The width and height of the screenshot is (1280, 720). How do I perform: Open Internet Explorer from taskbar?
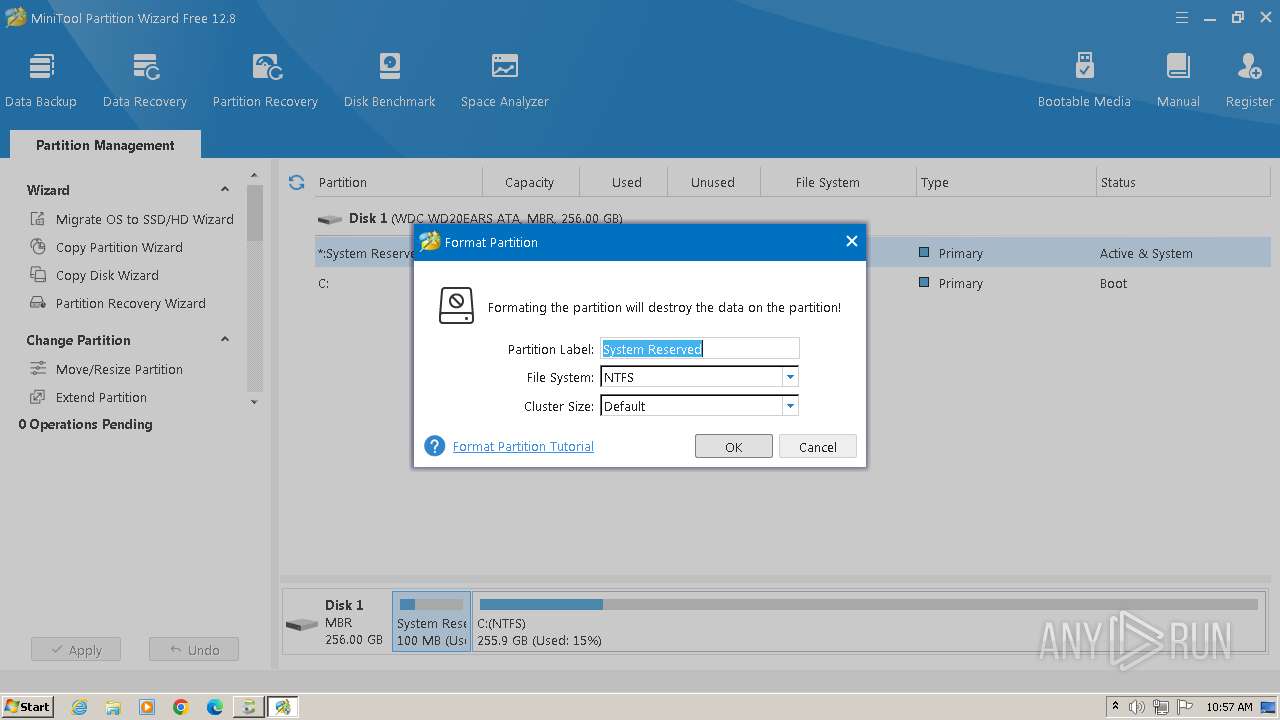(79, 707)
